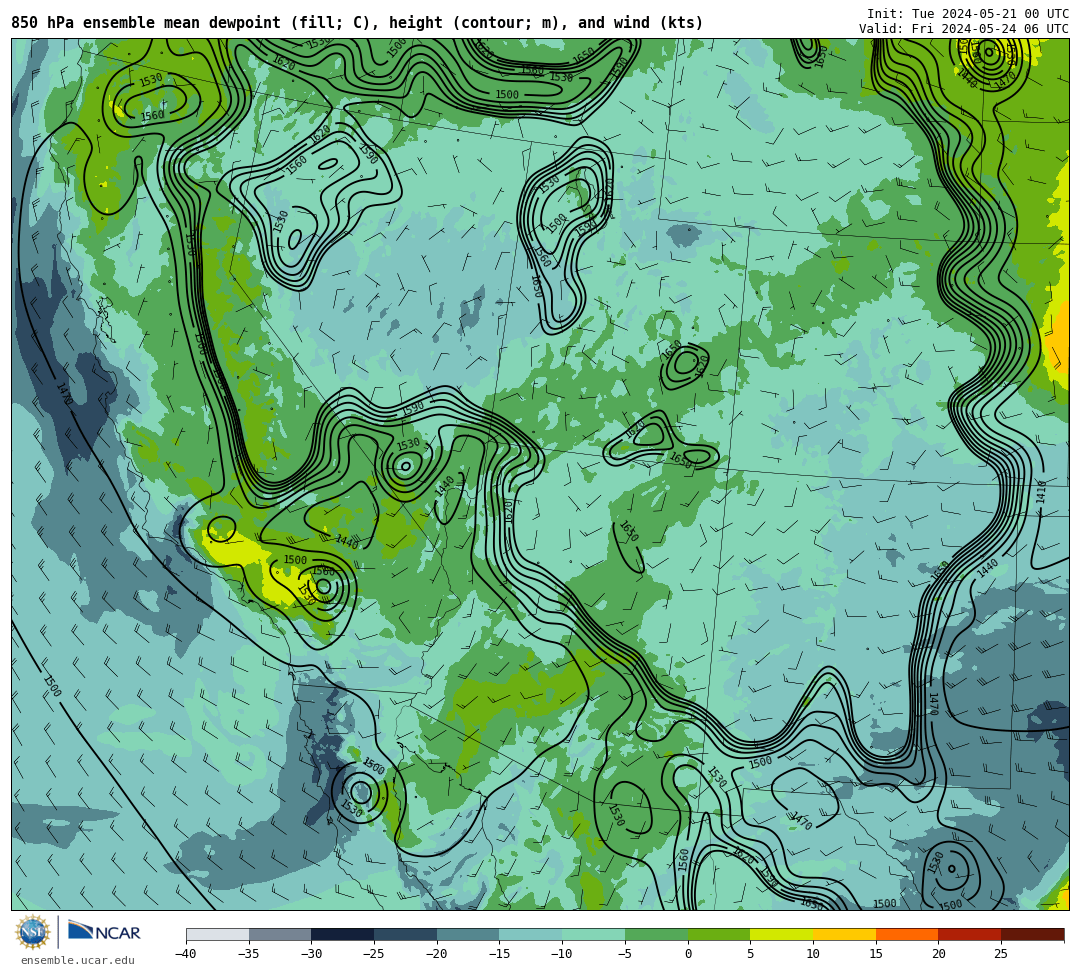1080x973 pixels.
Task: Click the yellow-green 5 to 10 colorbar swatch
Action: [x=782, y=934]
